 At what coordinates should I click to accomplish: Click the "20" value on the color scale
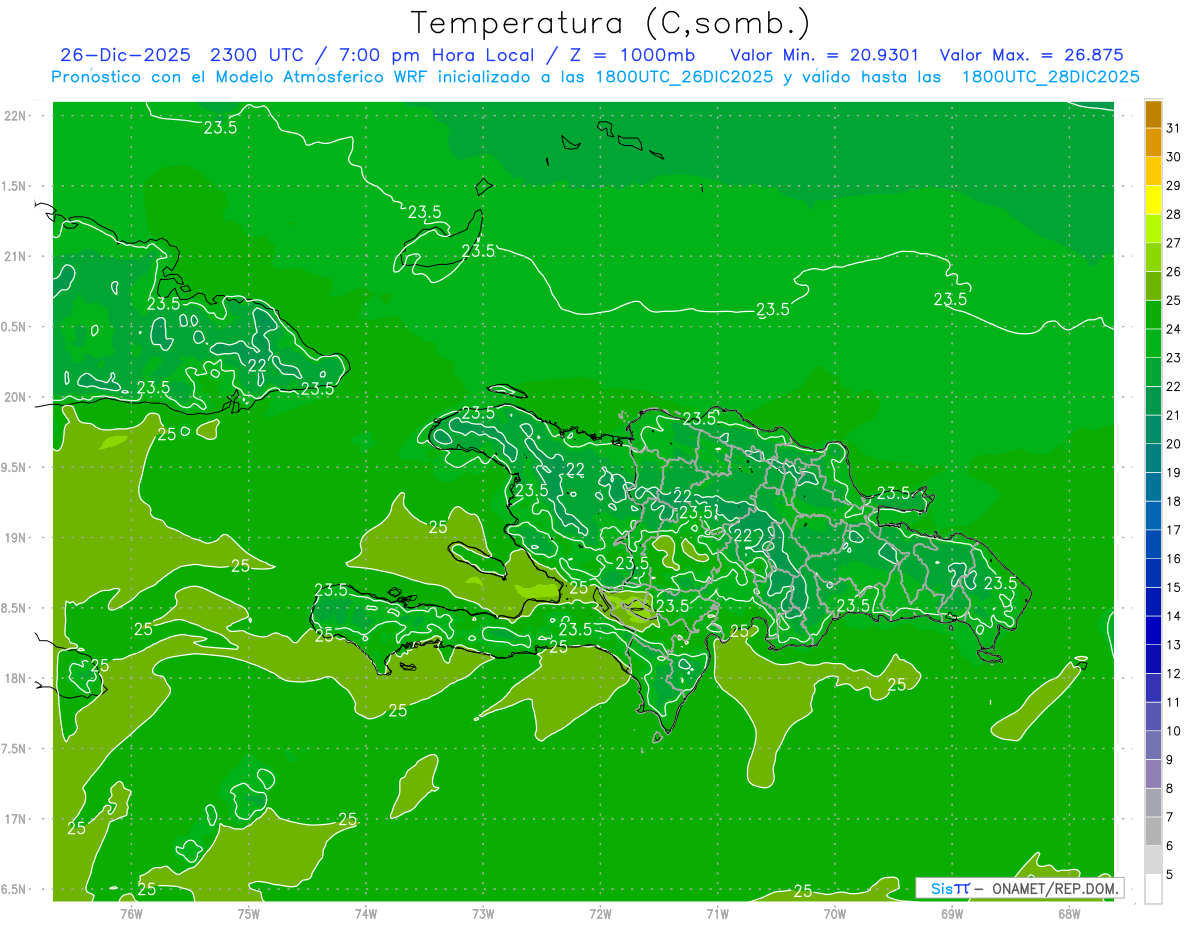(1174, 444)
